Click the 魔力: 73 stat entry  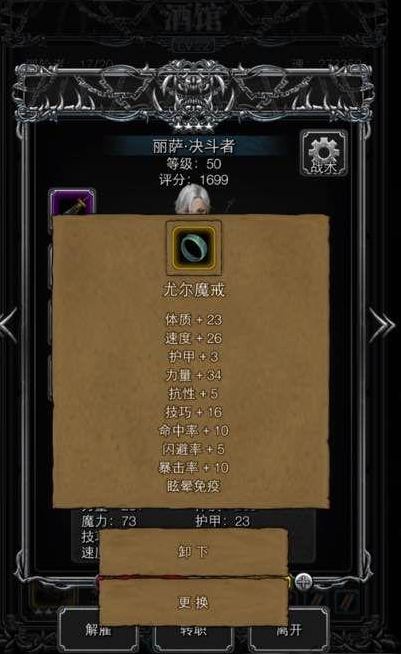(x=109, y=521)
